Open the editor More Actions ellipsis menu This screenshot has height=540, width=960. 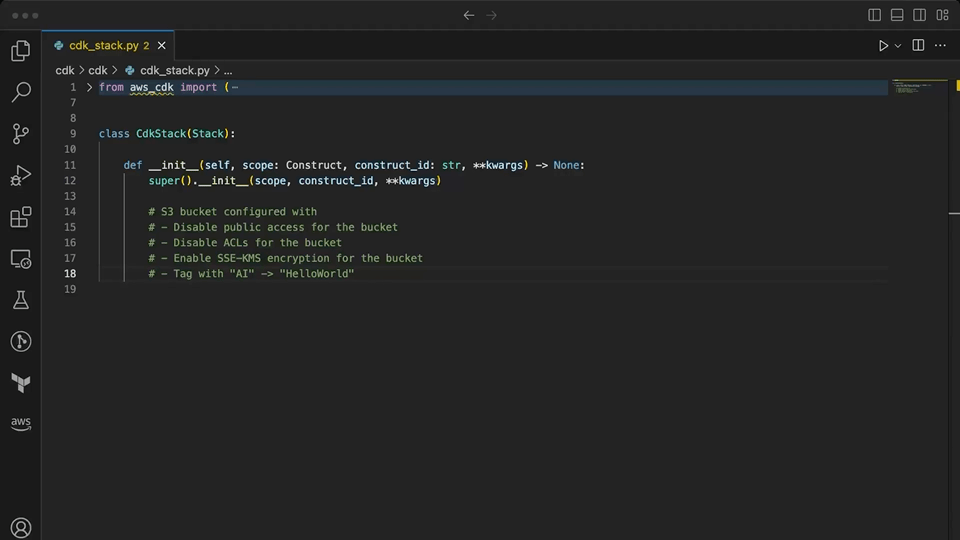941,46
